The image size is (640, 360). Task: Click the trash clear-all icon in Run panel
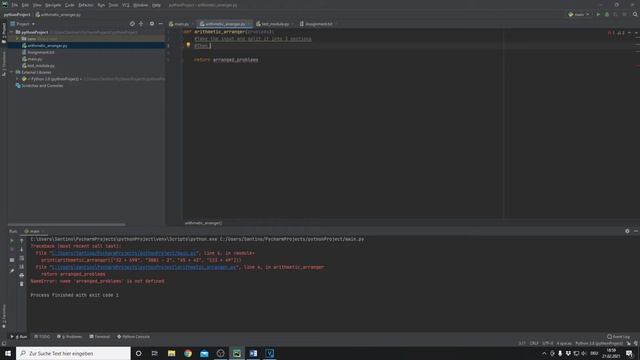22,284
